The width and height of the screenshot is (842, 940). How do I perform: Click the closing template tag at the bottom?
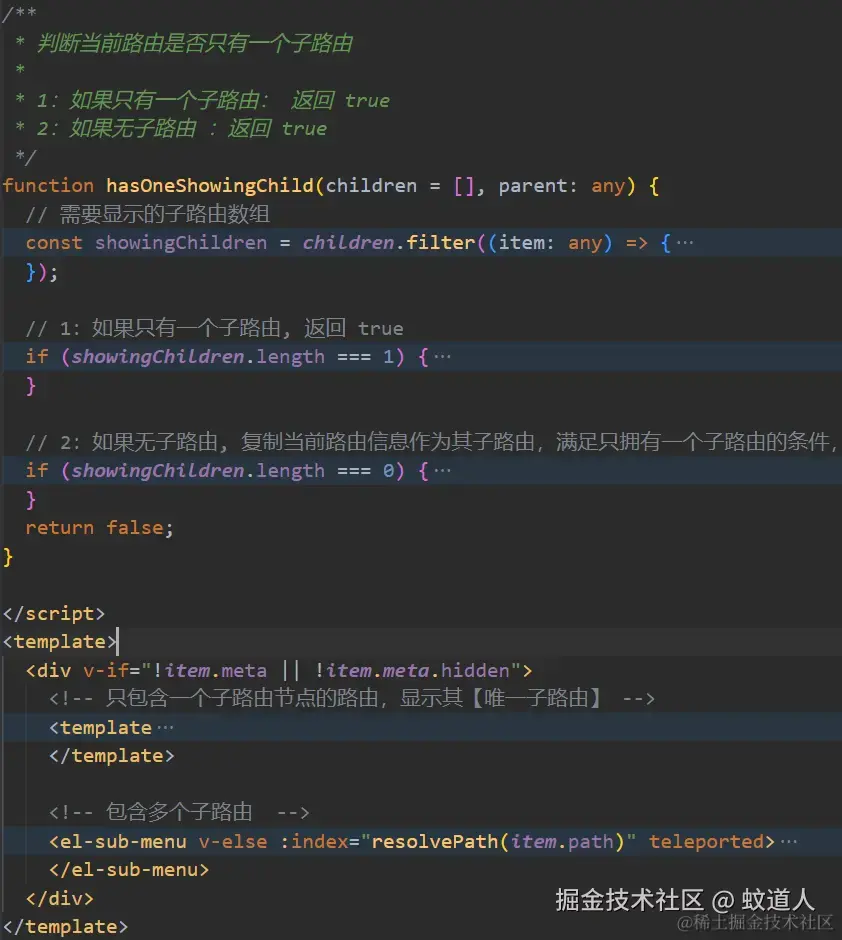(65, 926)
